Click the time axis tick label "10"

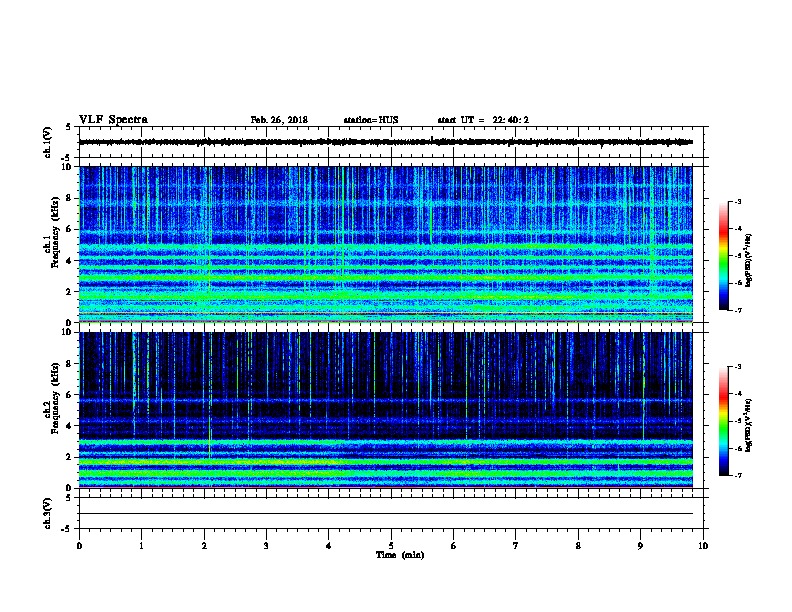703,546
